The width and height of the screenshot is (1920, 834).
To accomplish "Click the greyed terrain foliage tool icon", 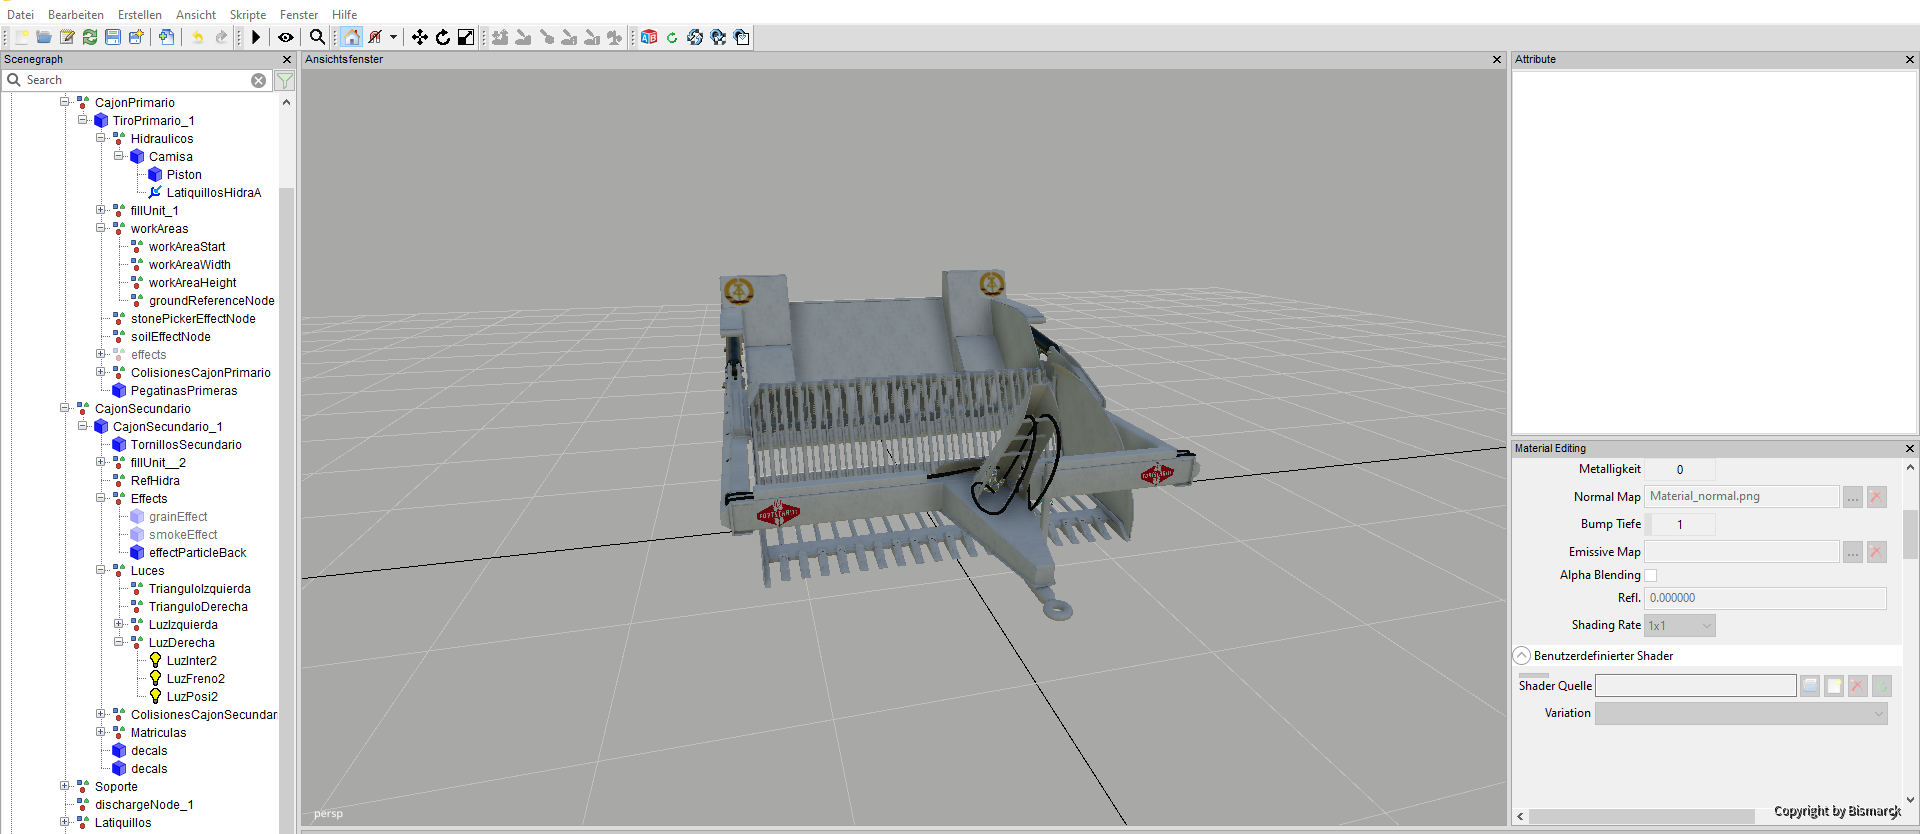I will 615,37.
